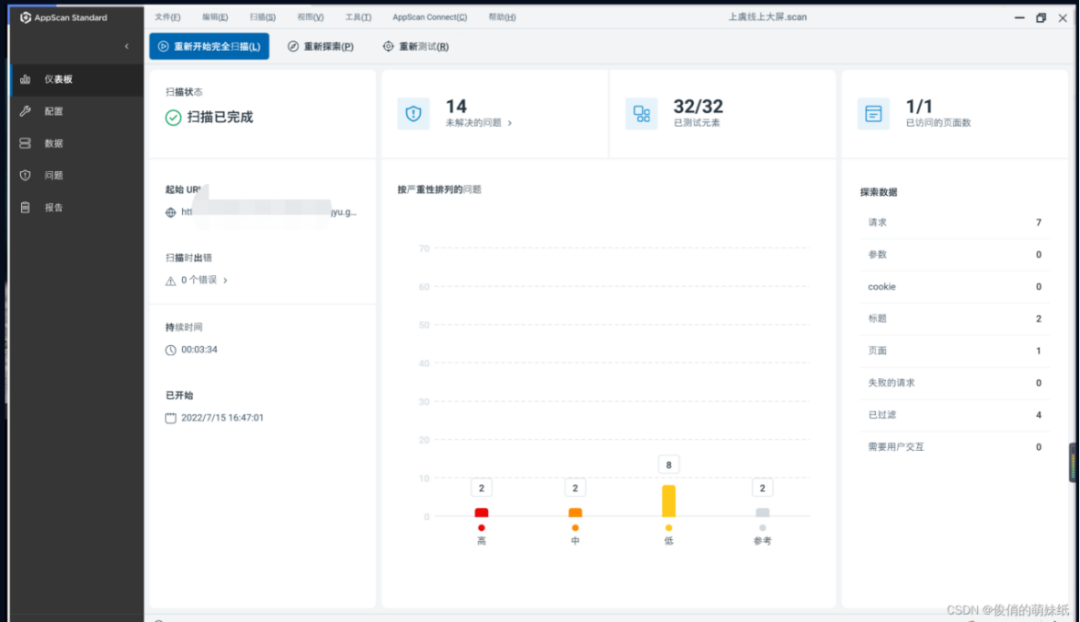This screenshot has width=1080, height=622.
Task: Click the AppScan Standard logo icon
Action: pos(25,17)
